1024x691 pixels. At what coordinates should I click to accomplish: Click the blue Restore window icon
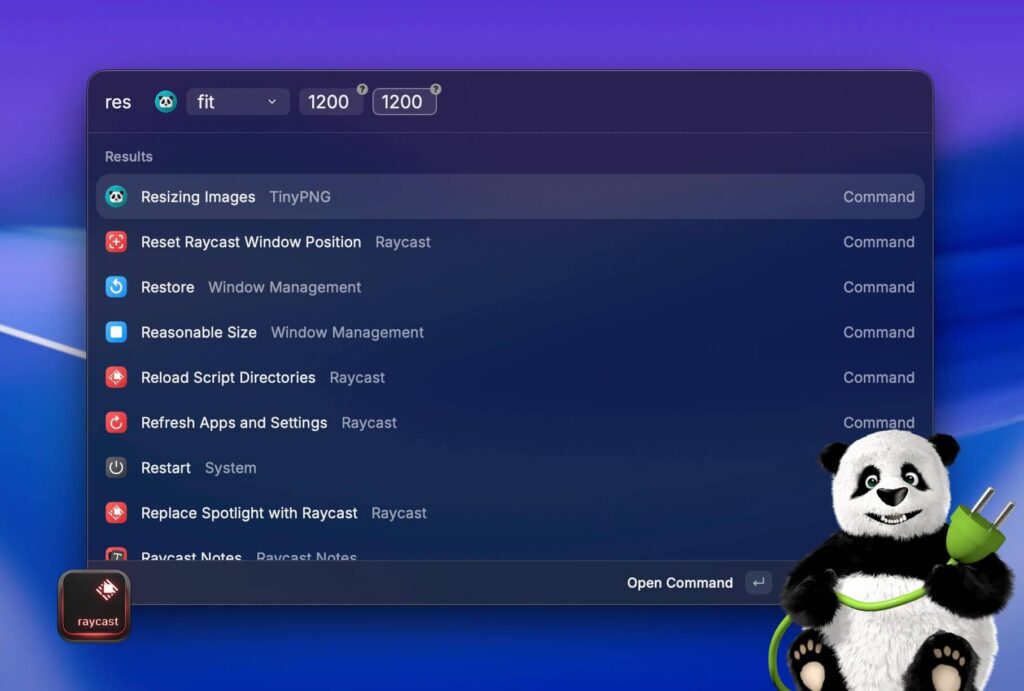point(116,287)
